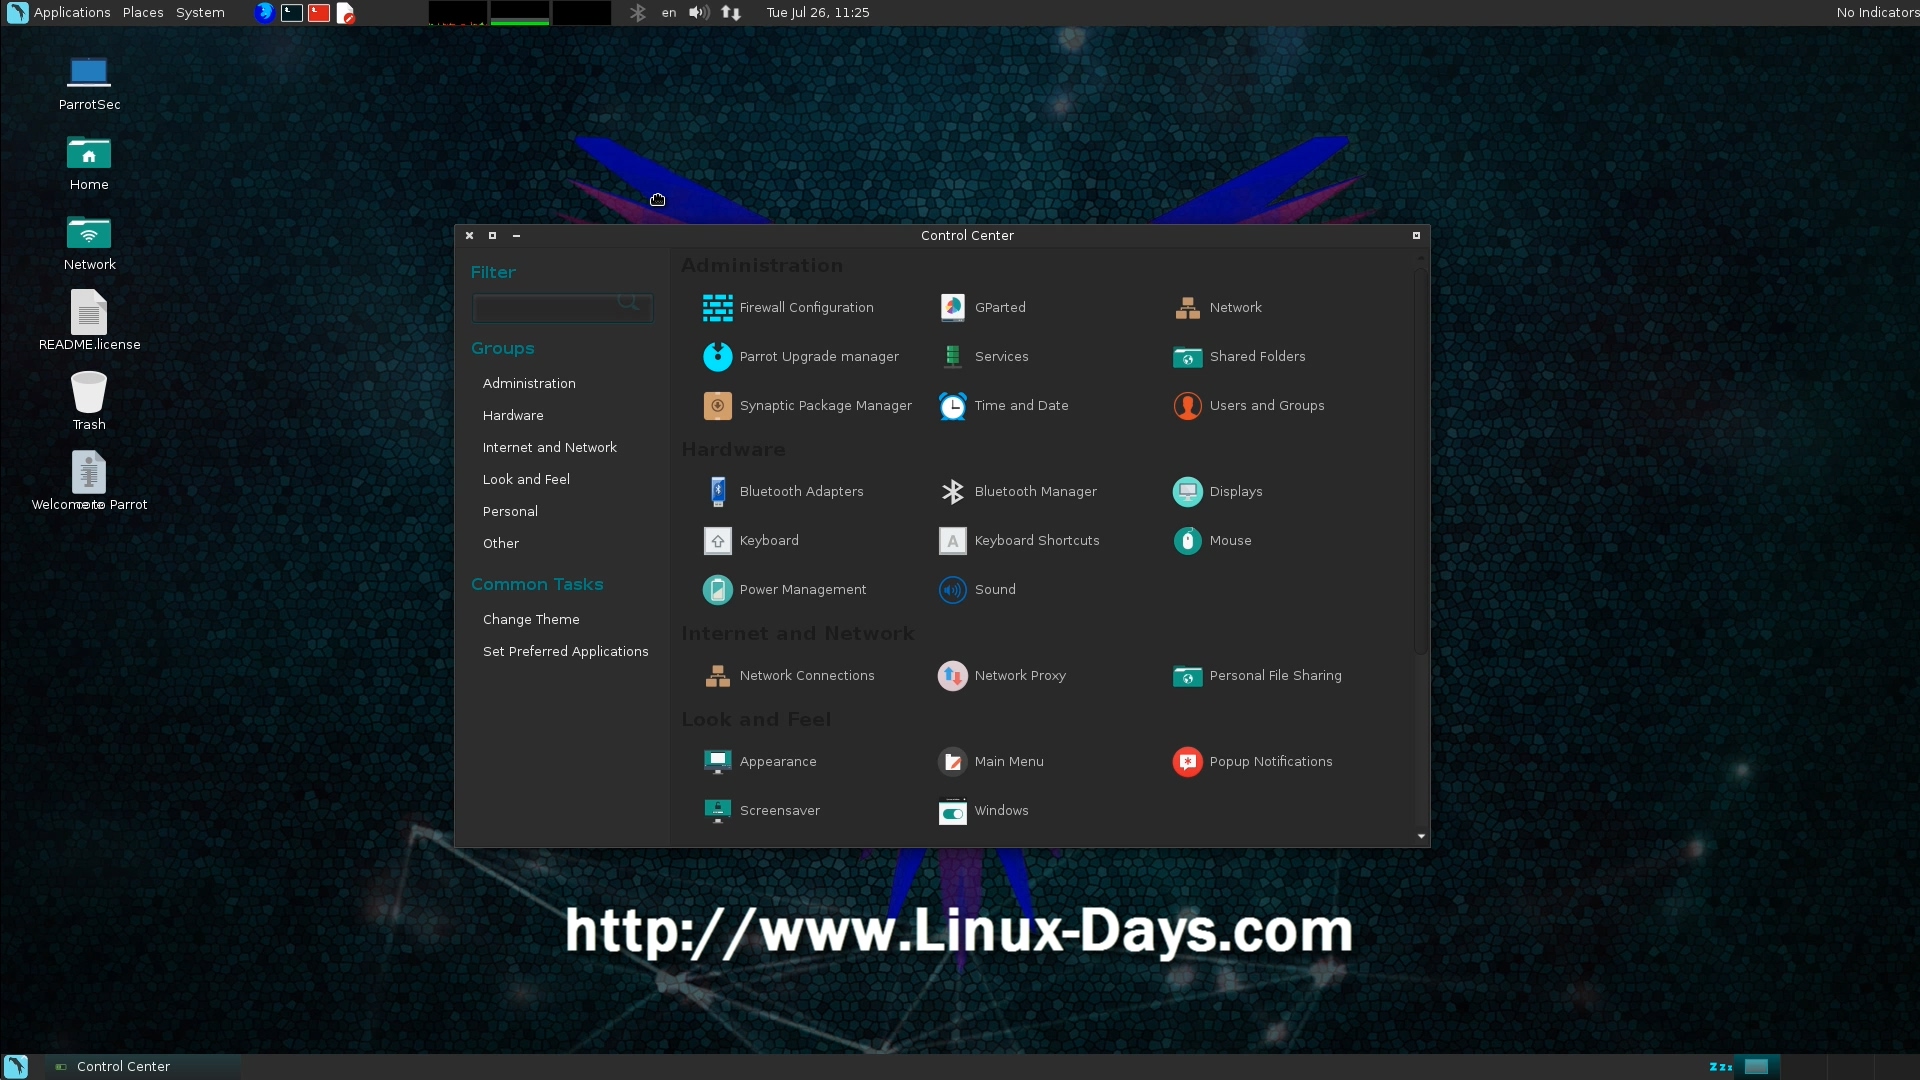Viewport: 1920px width, 1080px height.
Task: Select Trash desktop icon
Action: click(x=89, y=401)
